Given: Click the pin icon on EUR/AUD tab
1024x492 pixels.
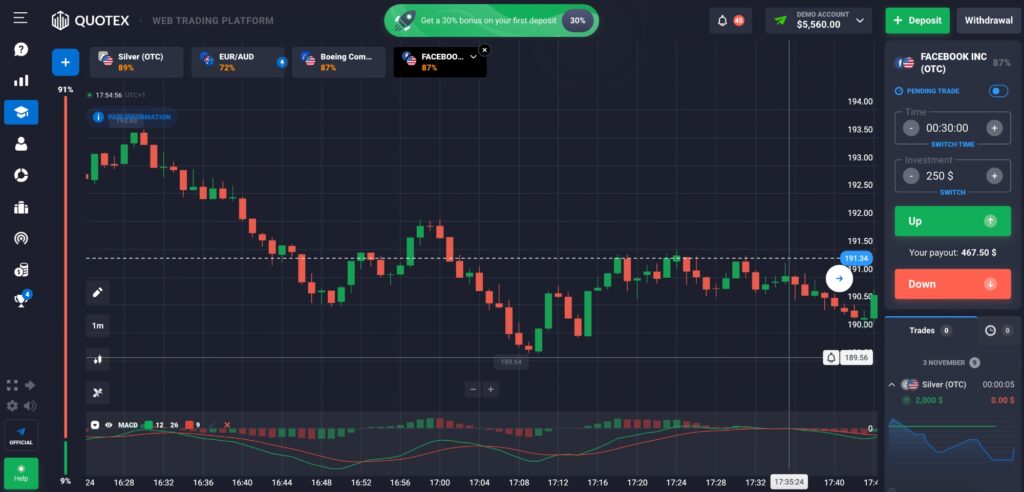Looking at the screenshot, I should pos(281,62).
